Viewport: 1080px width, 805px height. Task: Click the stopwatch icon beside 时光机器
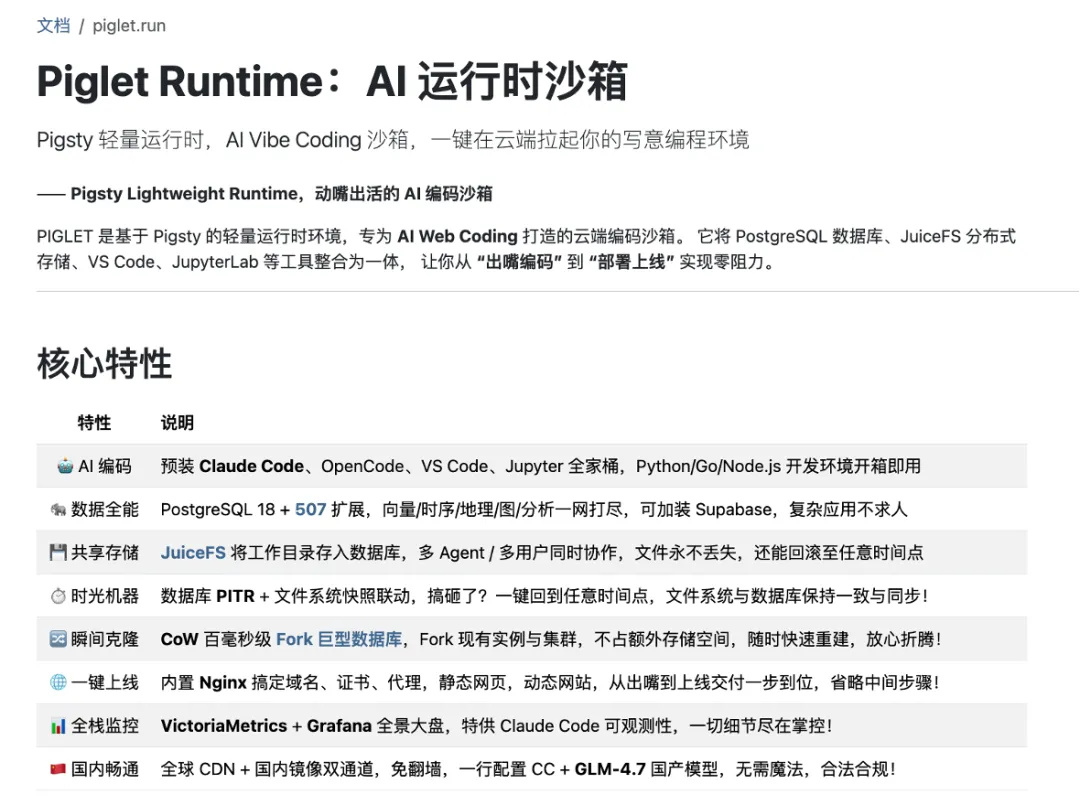coord(58,596)
